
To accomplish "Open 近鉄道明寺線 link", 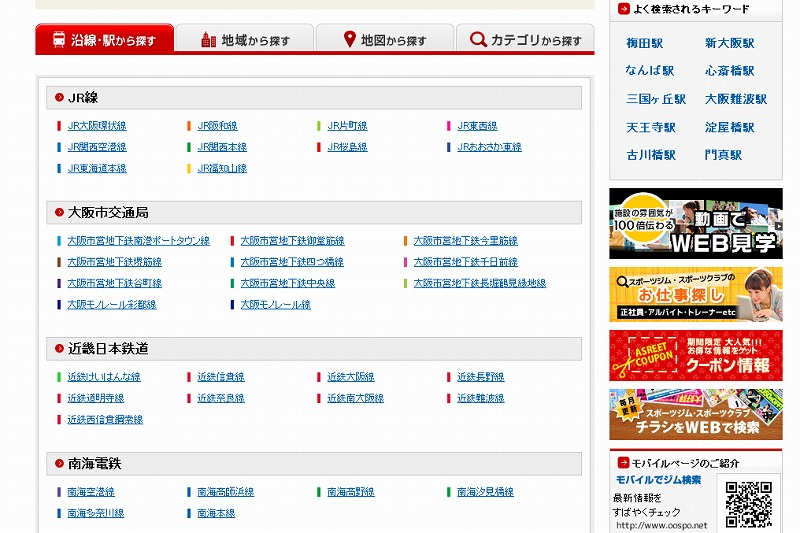I will click(96, 398).
